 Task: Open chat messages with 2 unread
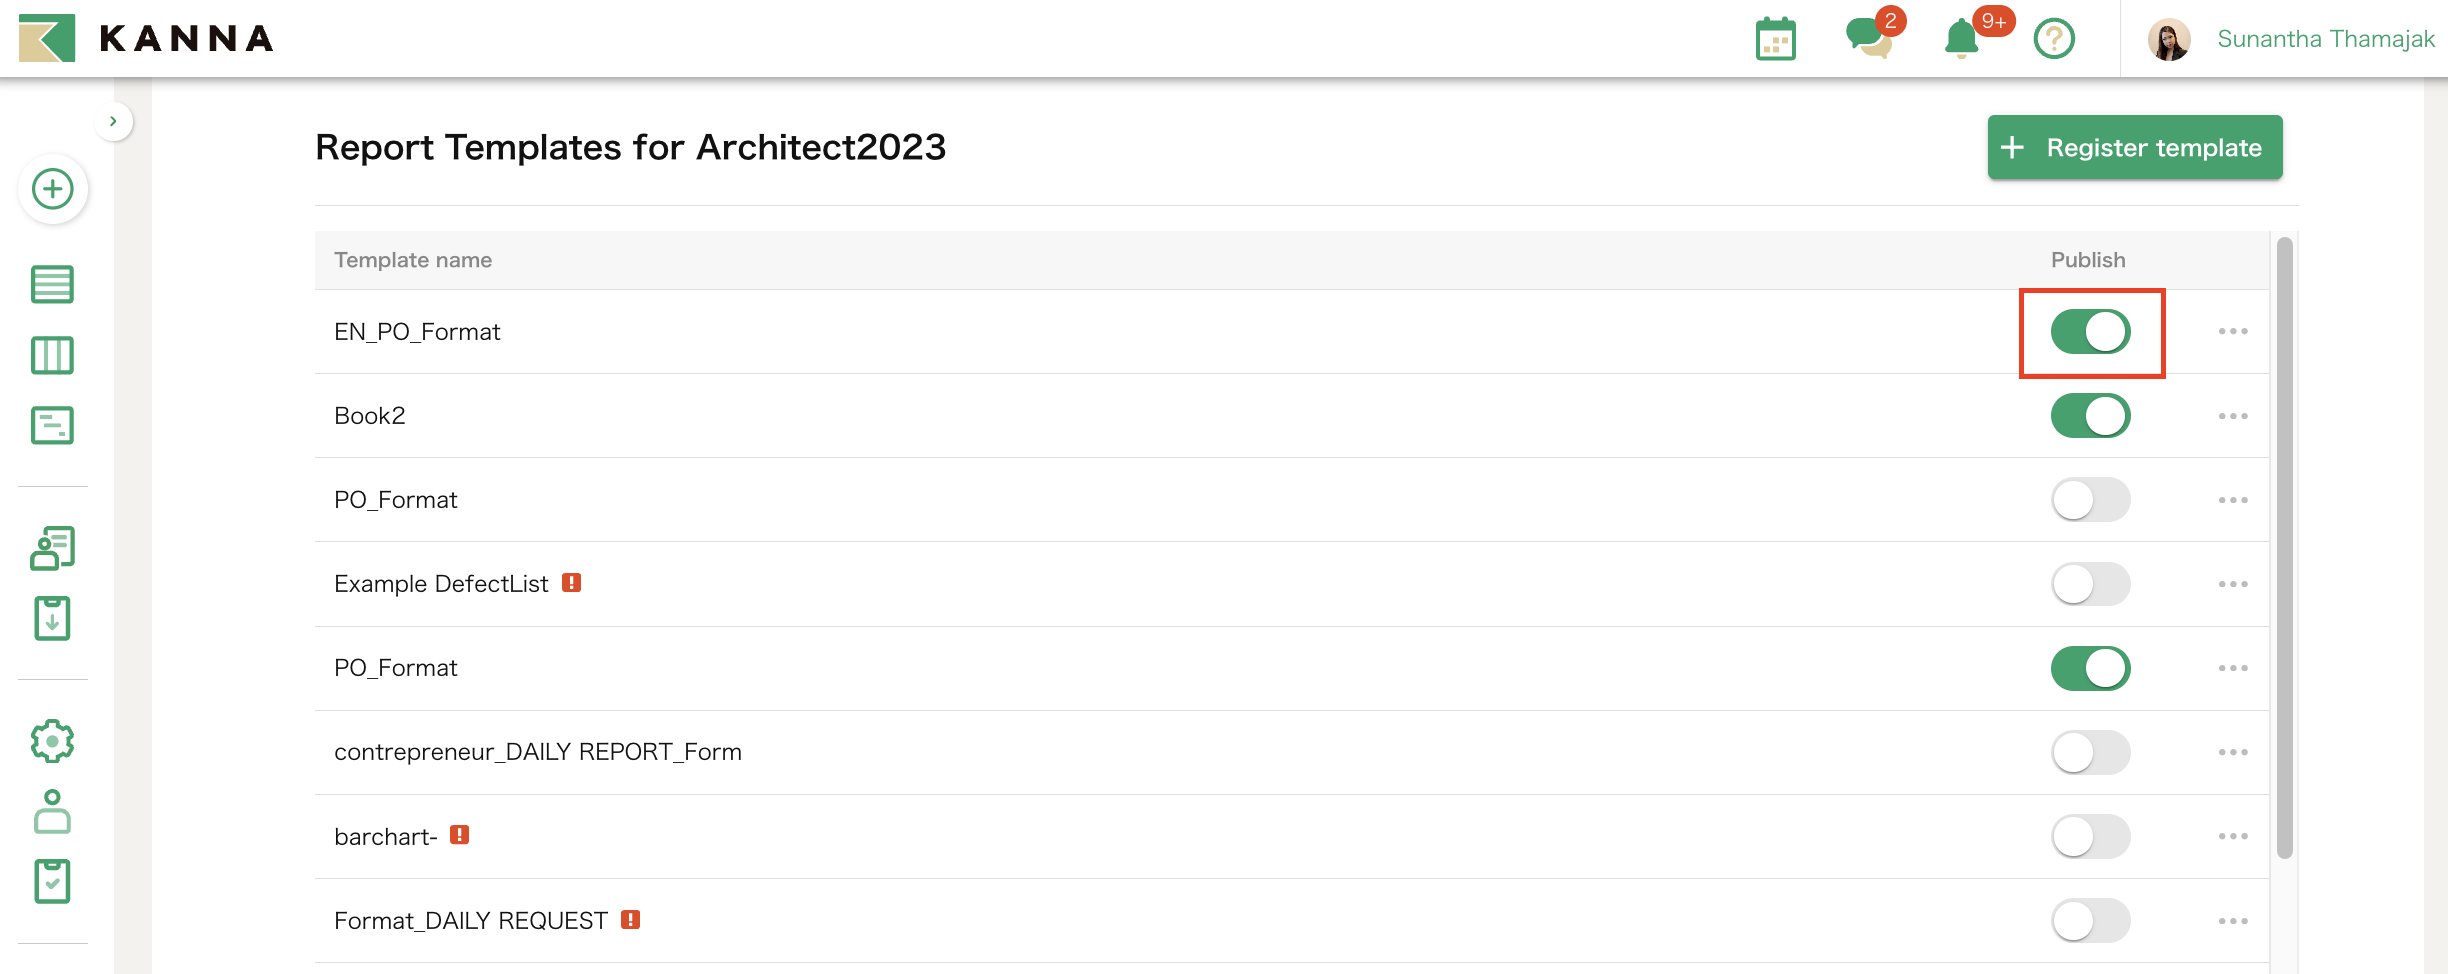(x=1868, y=40)
